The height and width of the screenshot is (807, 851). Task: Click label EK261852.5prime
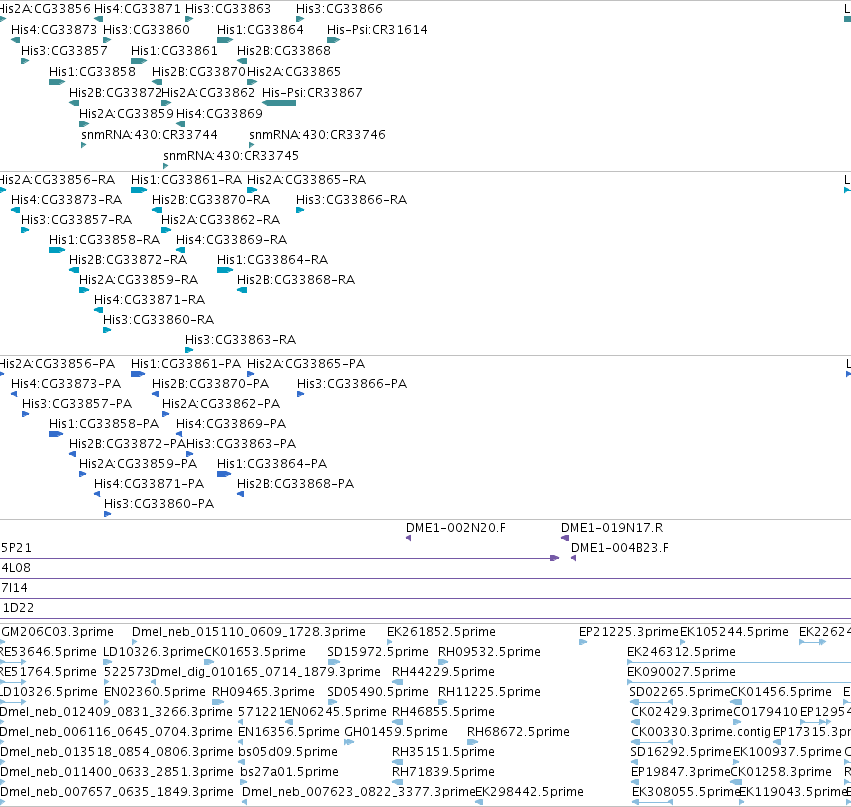click(x=441, y=632)
